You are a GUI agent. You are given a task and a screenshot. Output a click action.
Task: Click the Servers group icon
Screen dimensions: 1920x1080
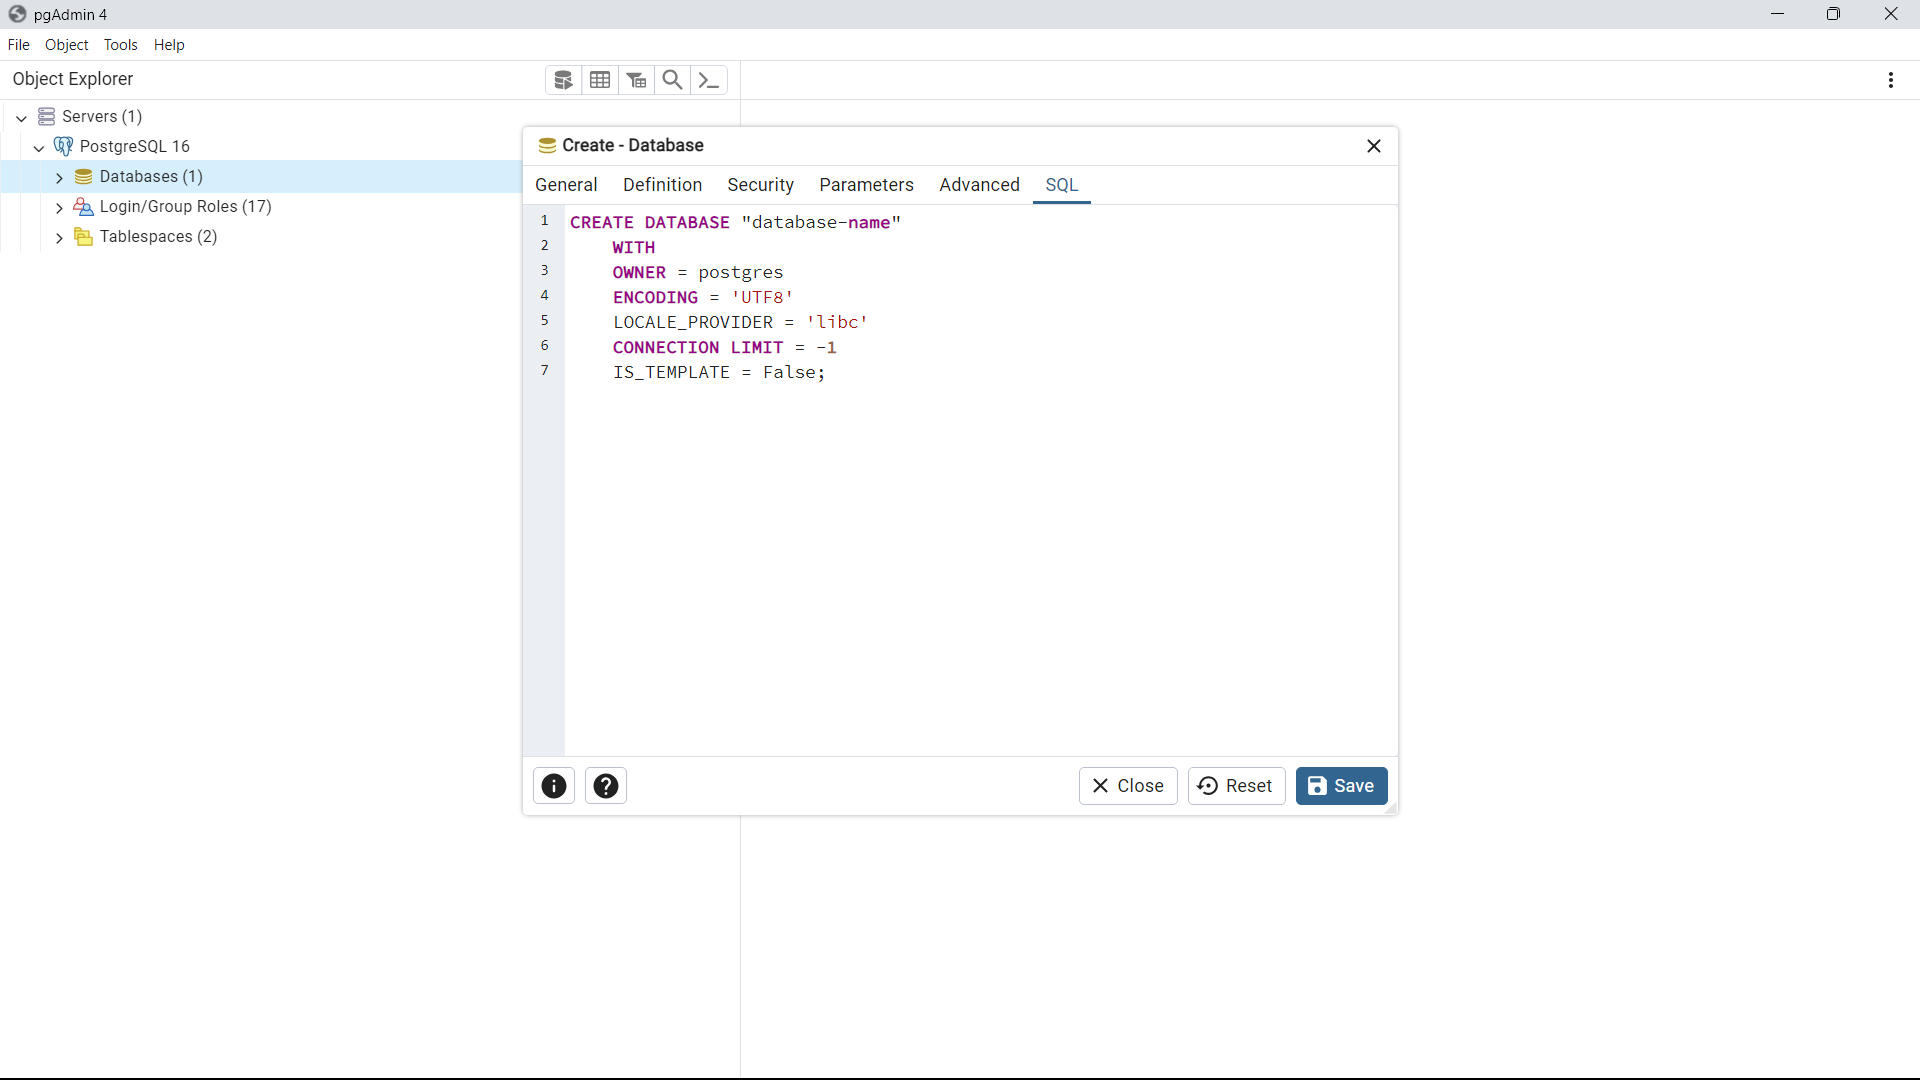[46, 117]
